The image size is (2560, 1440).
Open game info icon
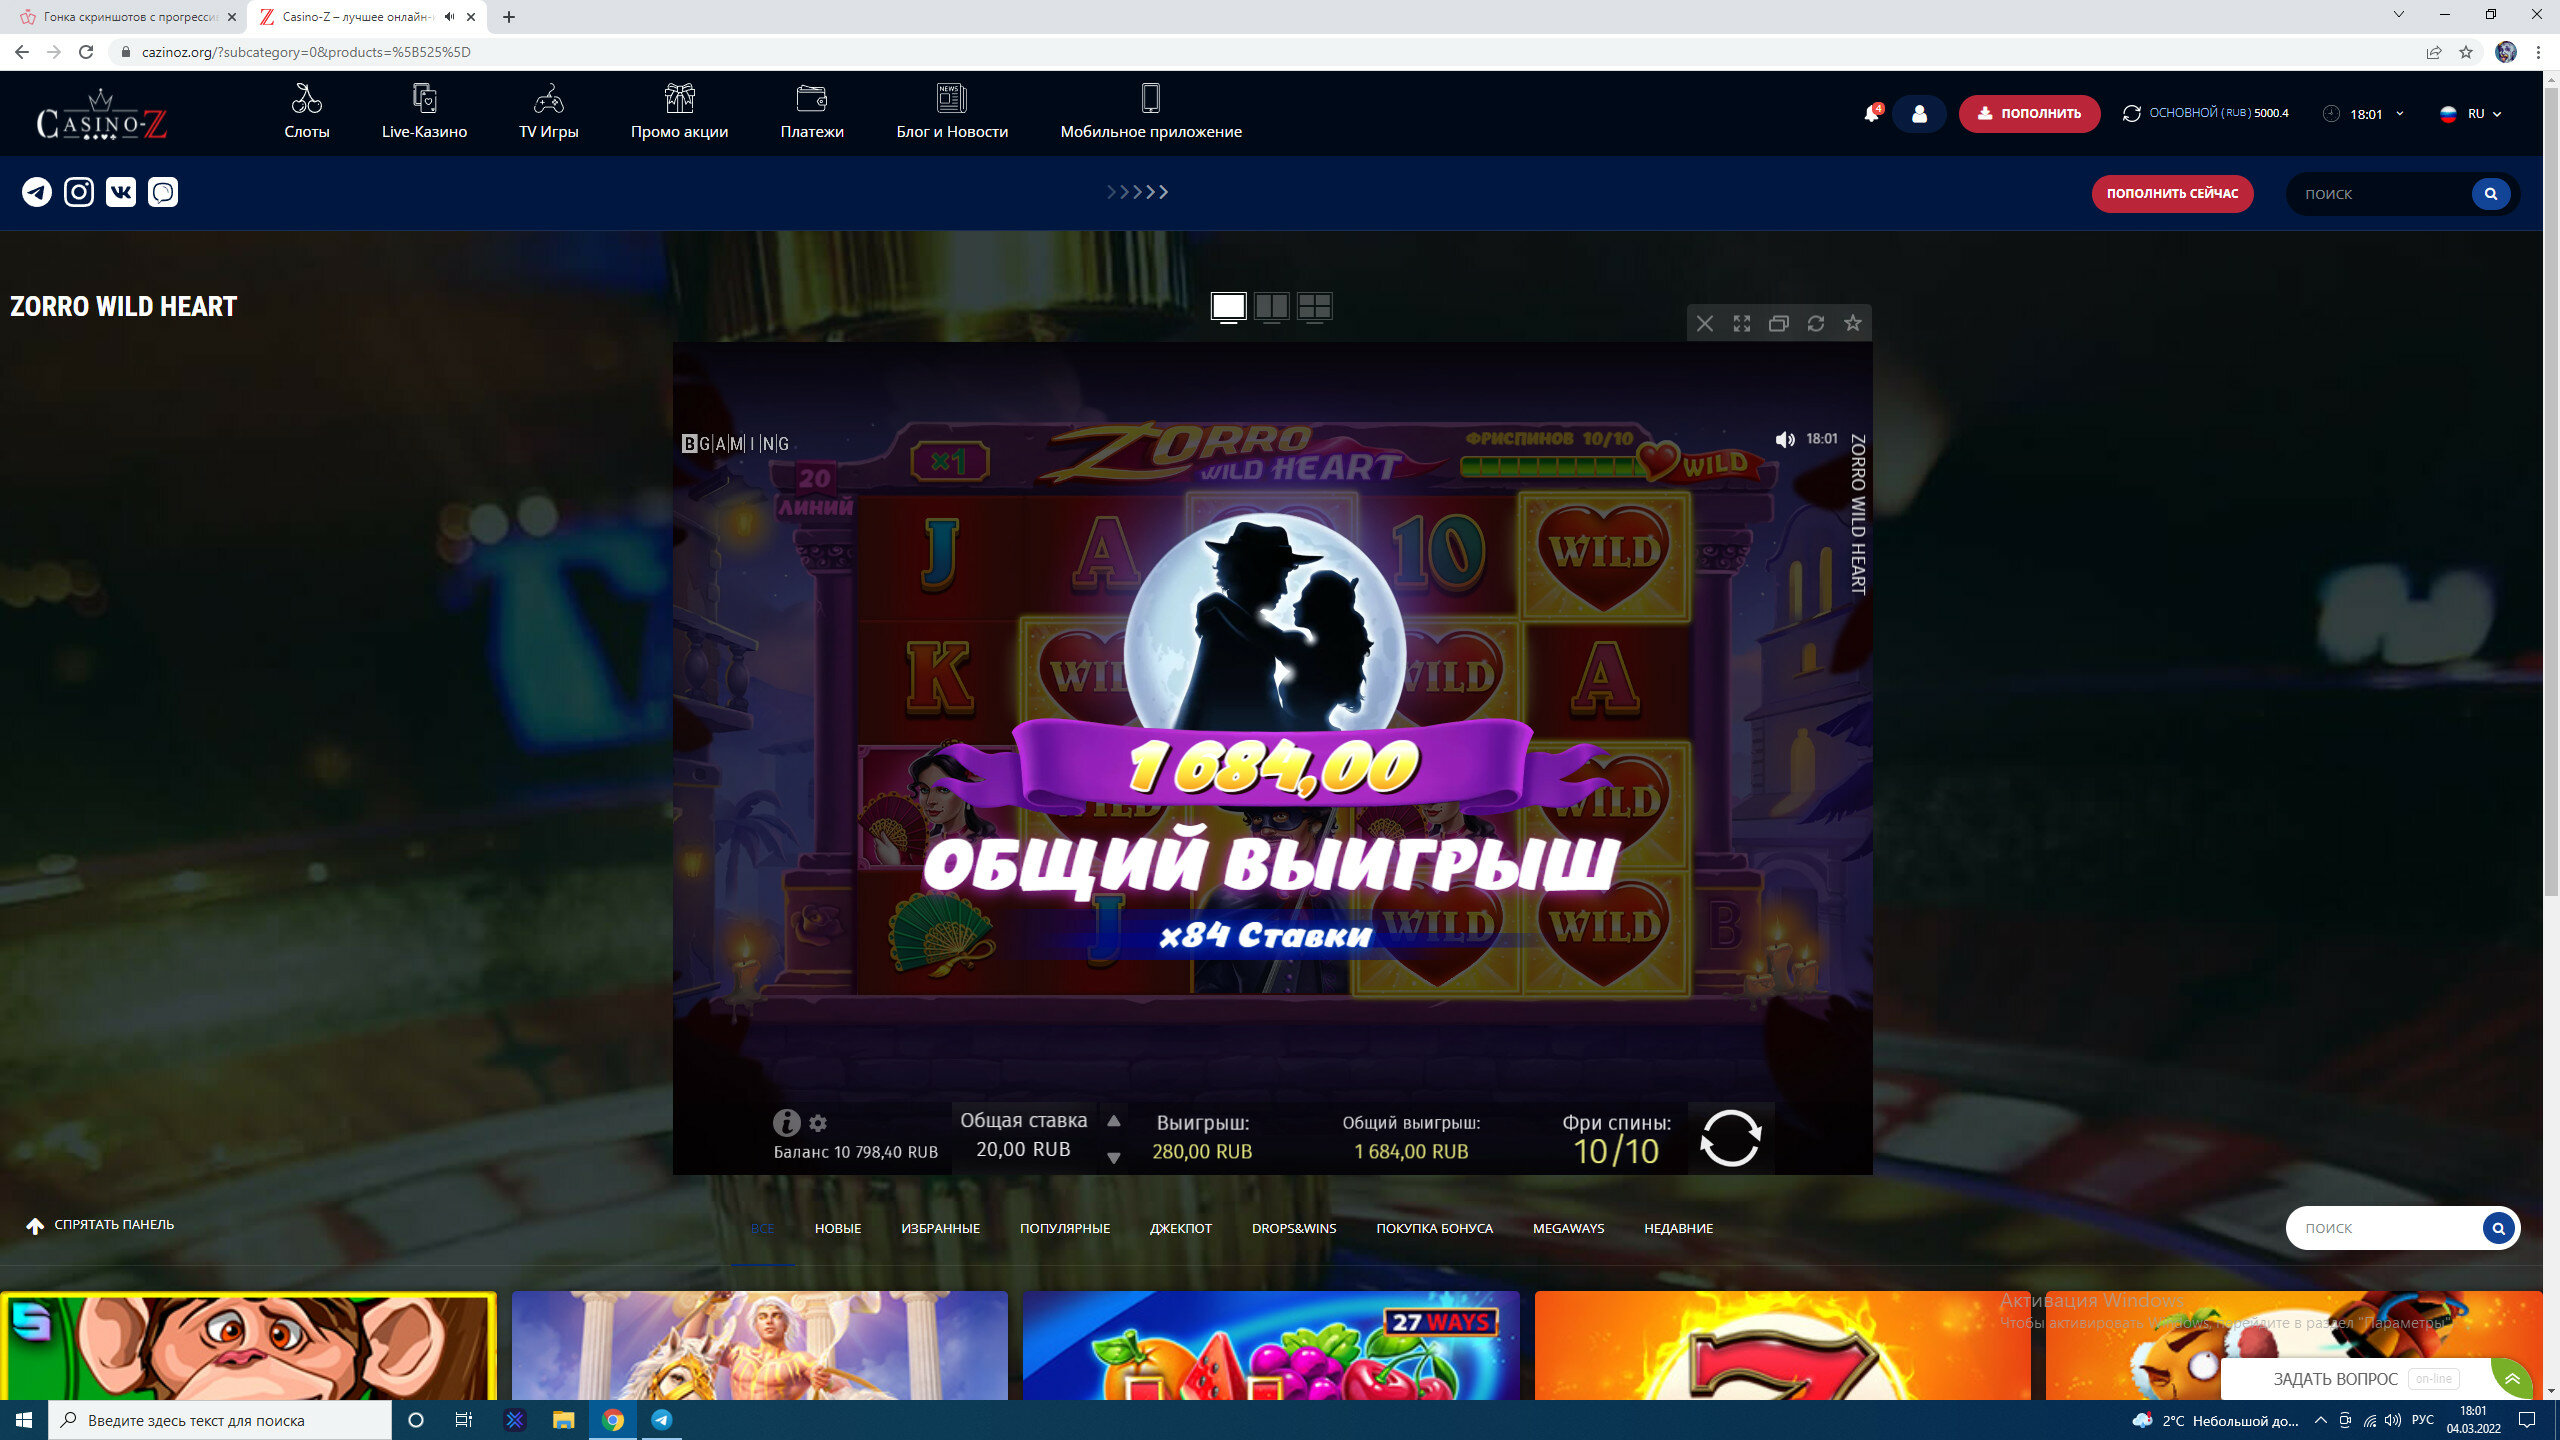click(x=786, y=1122)
